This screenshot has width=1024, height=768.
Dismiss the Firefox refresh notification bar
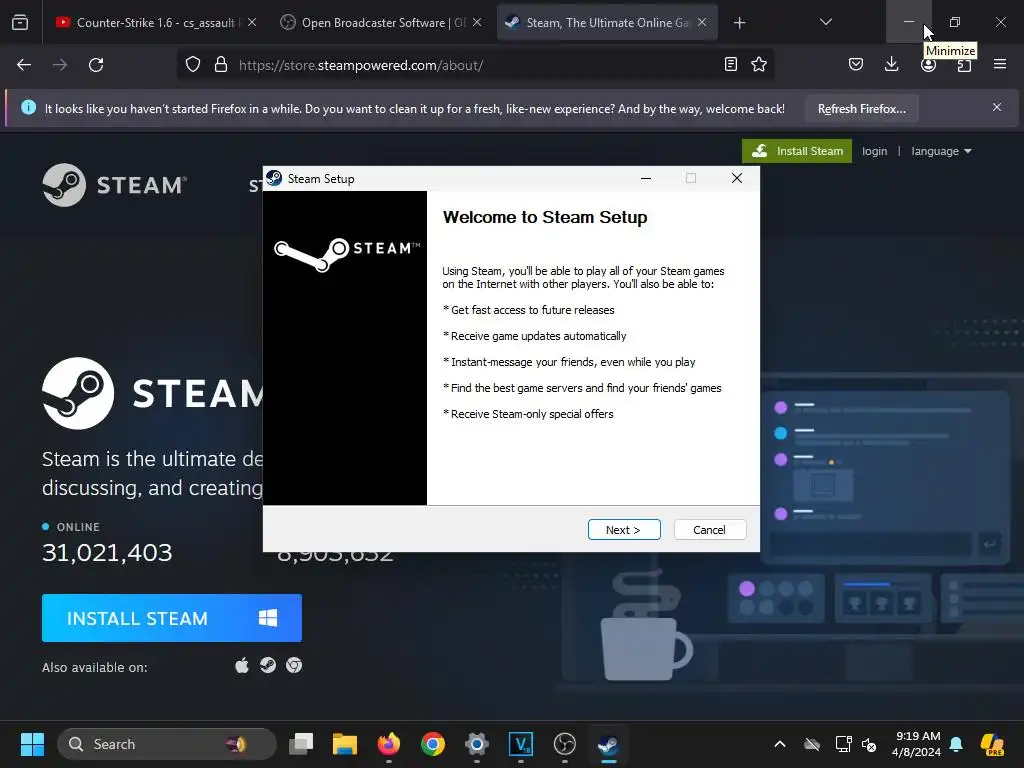click(997, 107)
